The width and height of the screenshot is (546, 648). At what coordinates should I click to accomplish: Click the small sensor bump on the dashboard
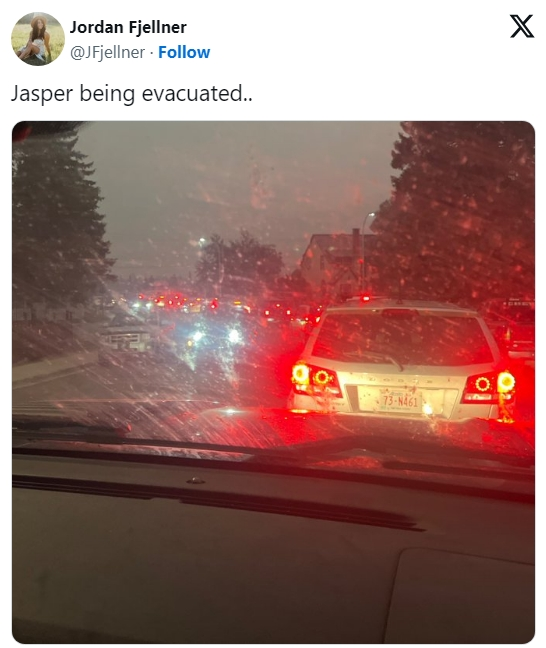coord(196,481)
